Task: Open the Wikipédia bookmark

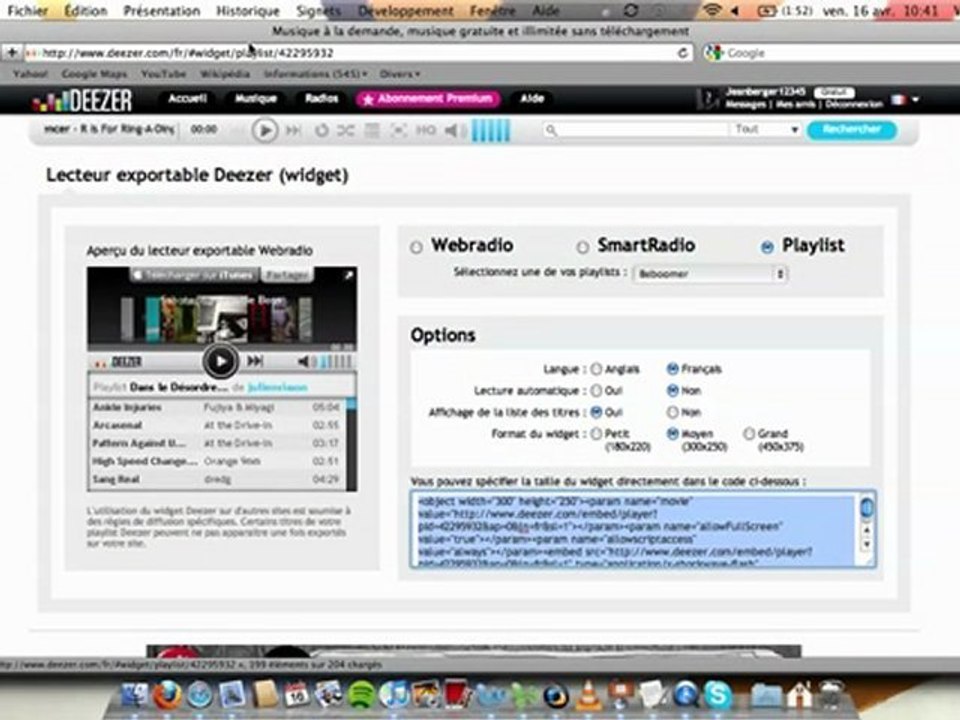Action: point(225,74)
